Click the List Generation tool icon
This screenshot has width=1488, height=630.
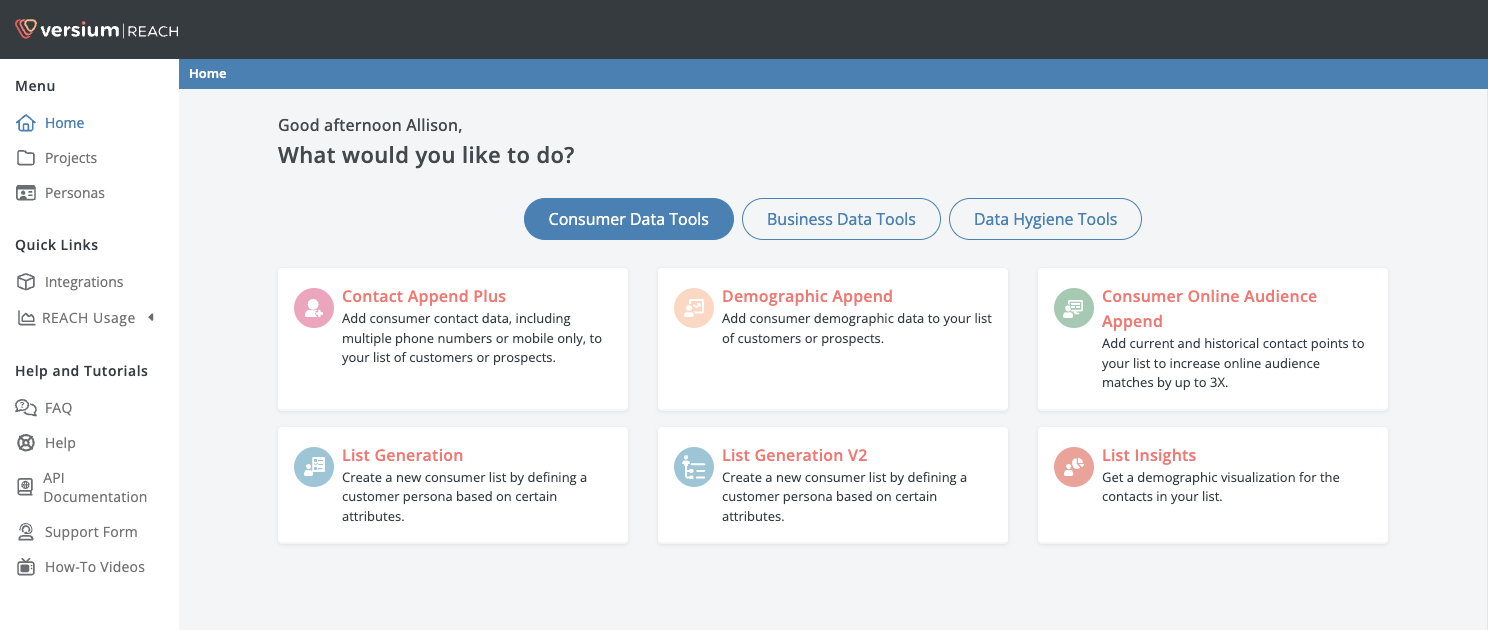point(313,467)
